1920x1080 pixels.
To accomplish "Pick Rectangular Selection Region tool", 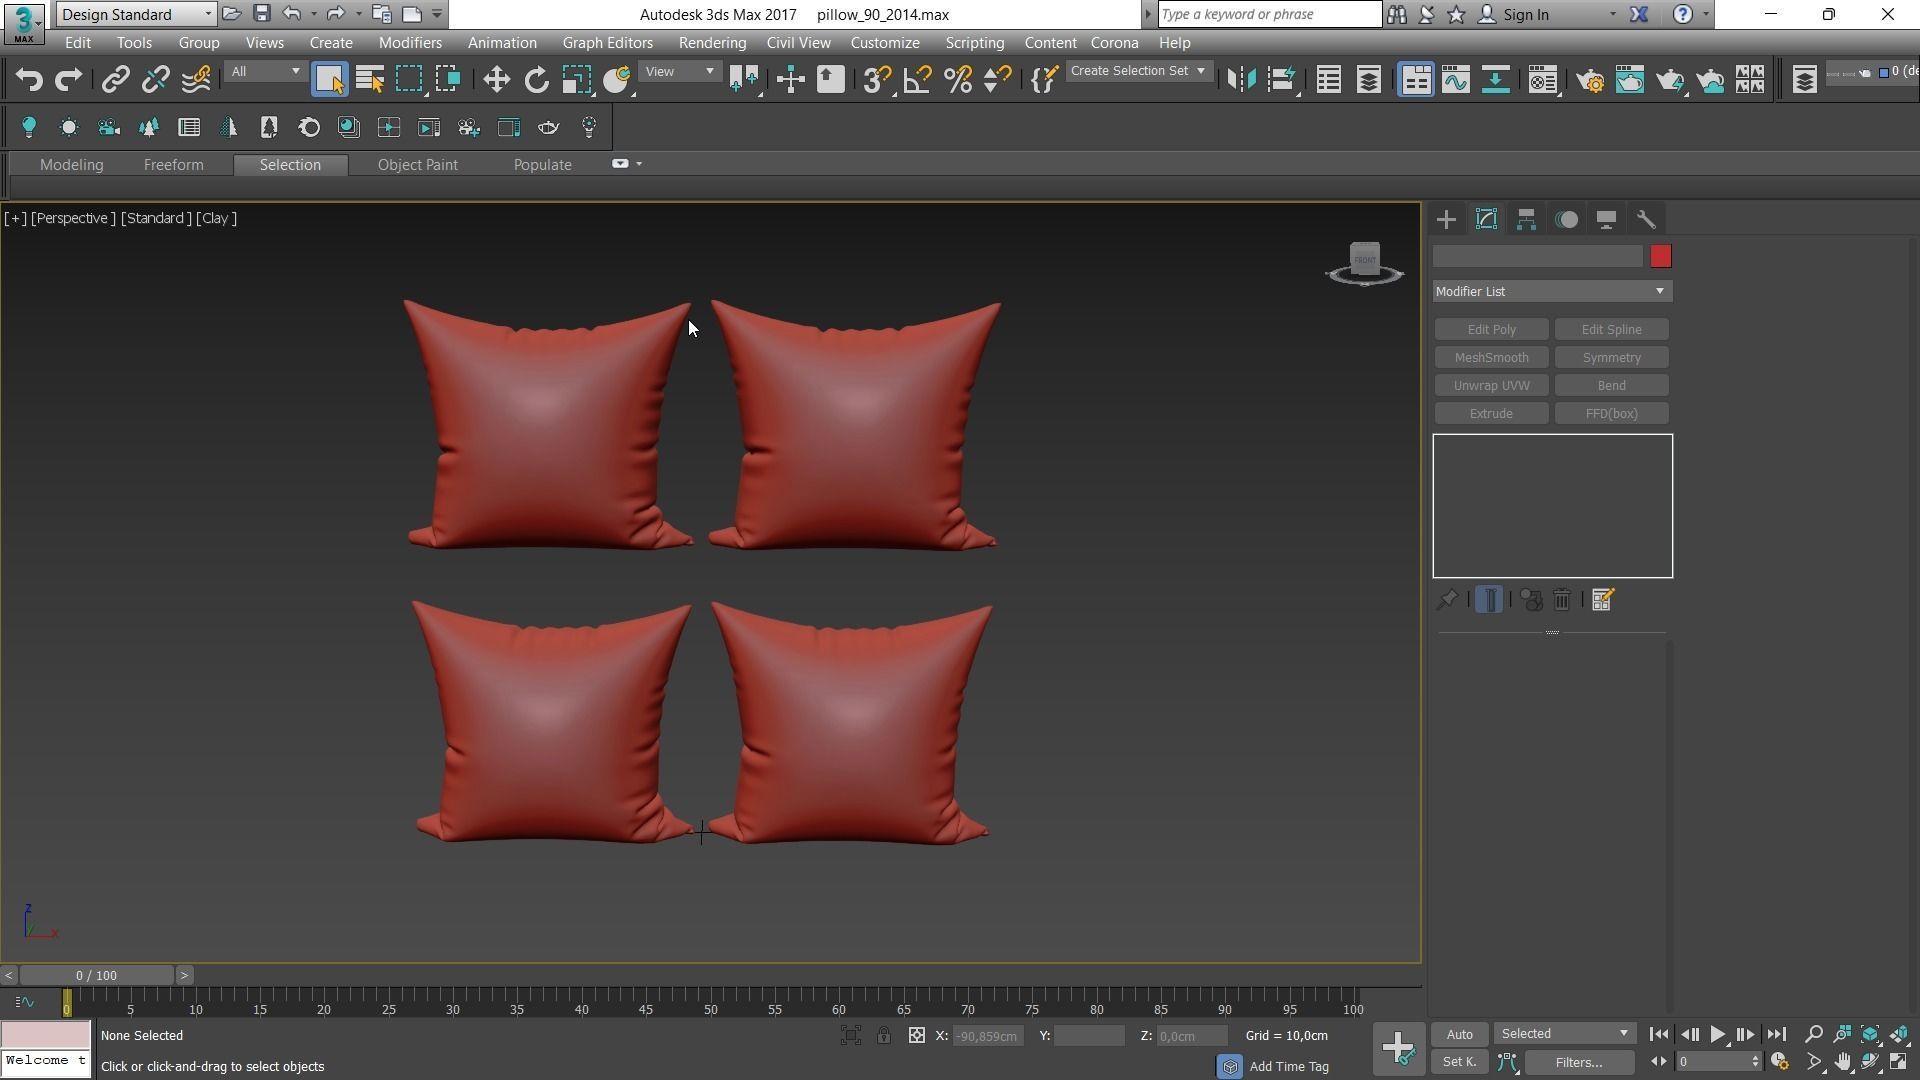I will [409, 80].
